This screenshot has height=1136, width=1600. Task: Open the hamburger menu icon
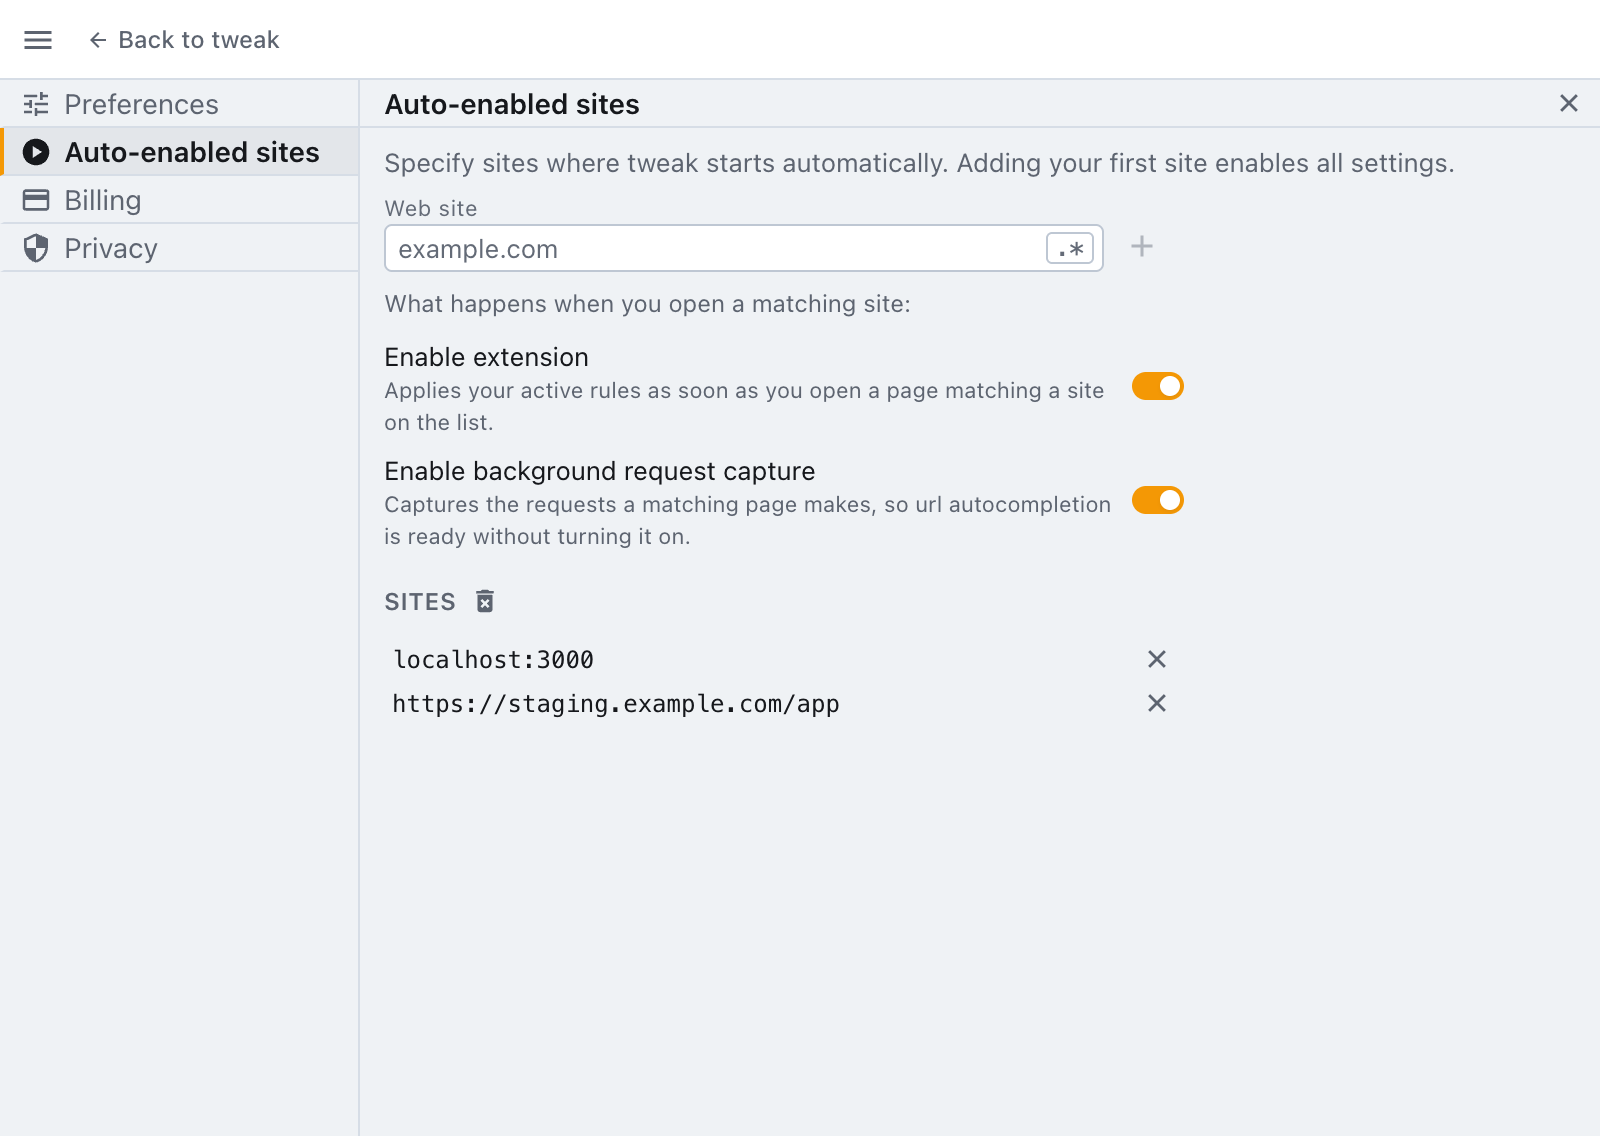(x=38, y=40)
